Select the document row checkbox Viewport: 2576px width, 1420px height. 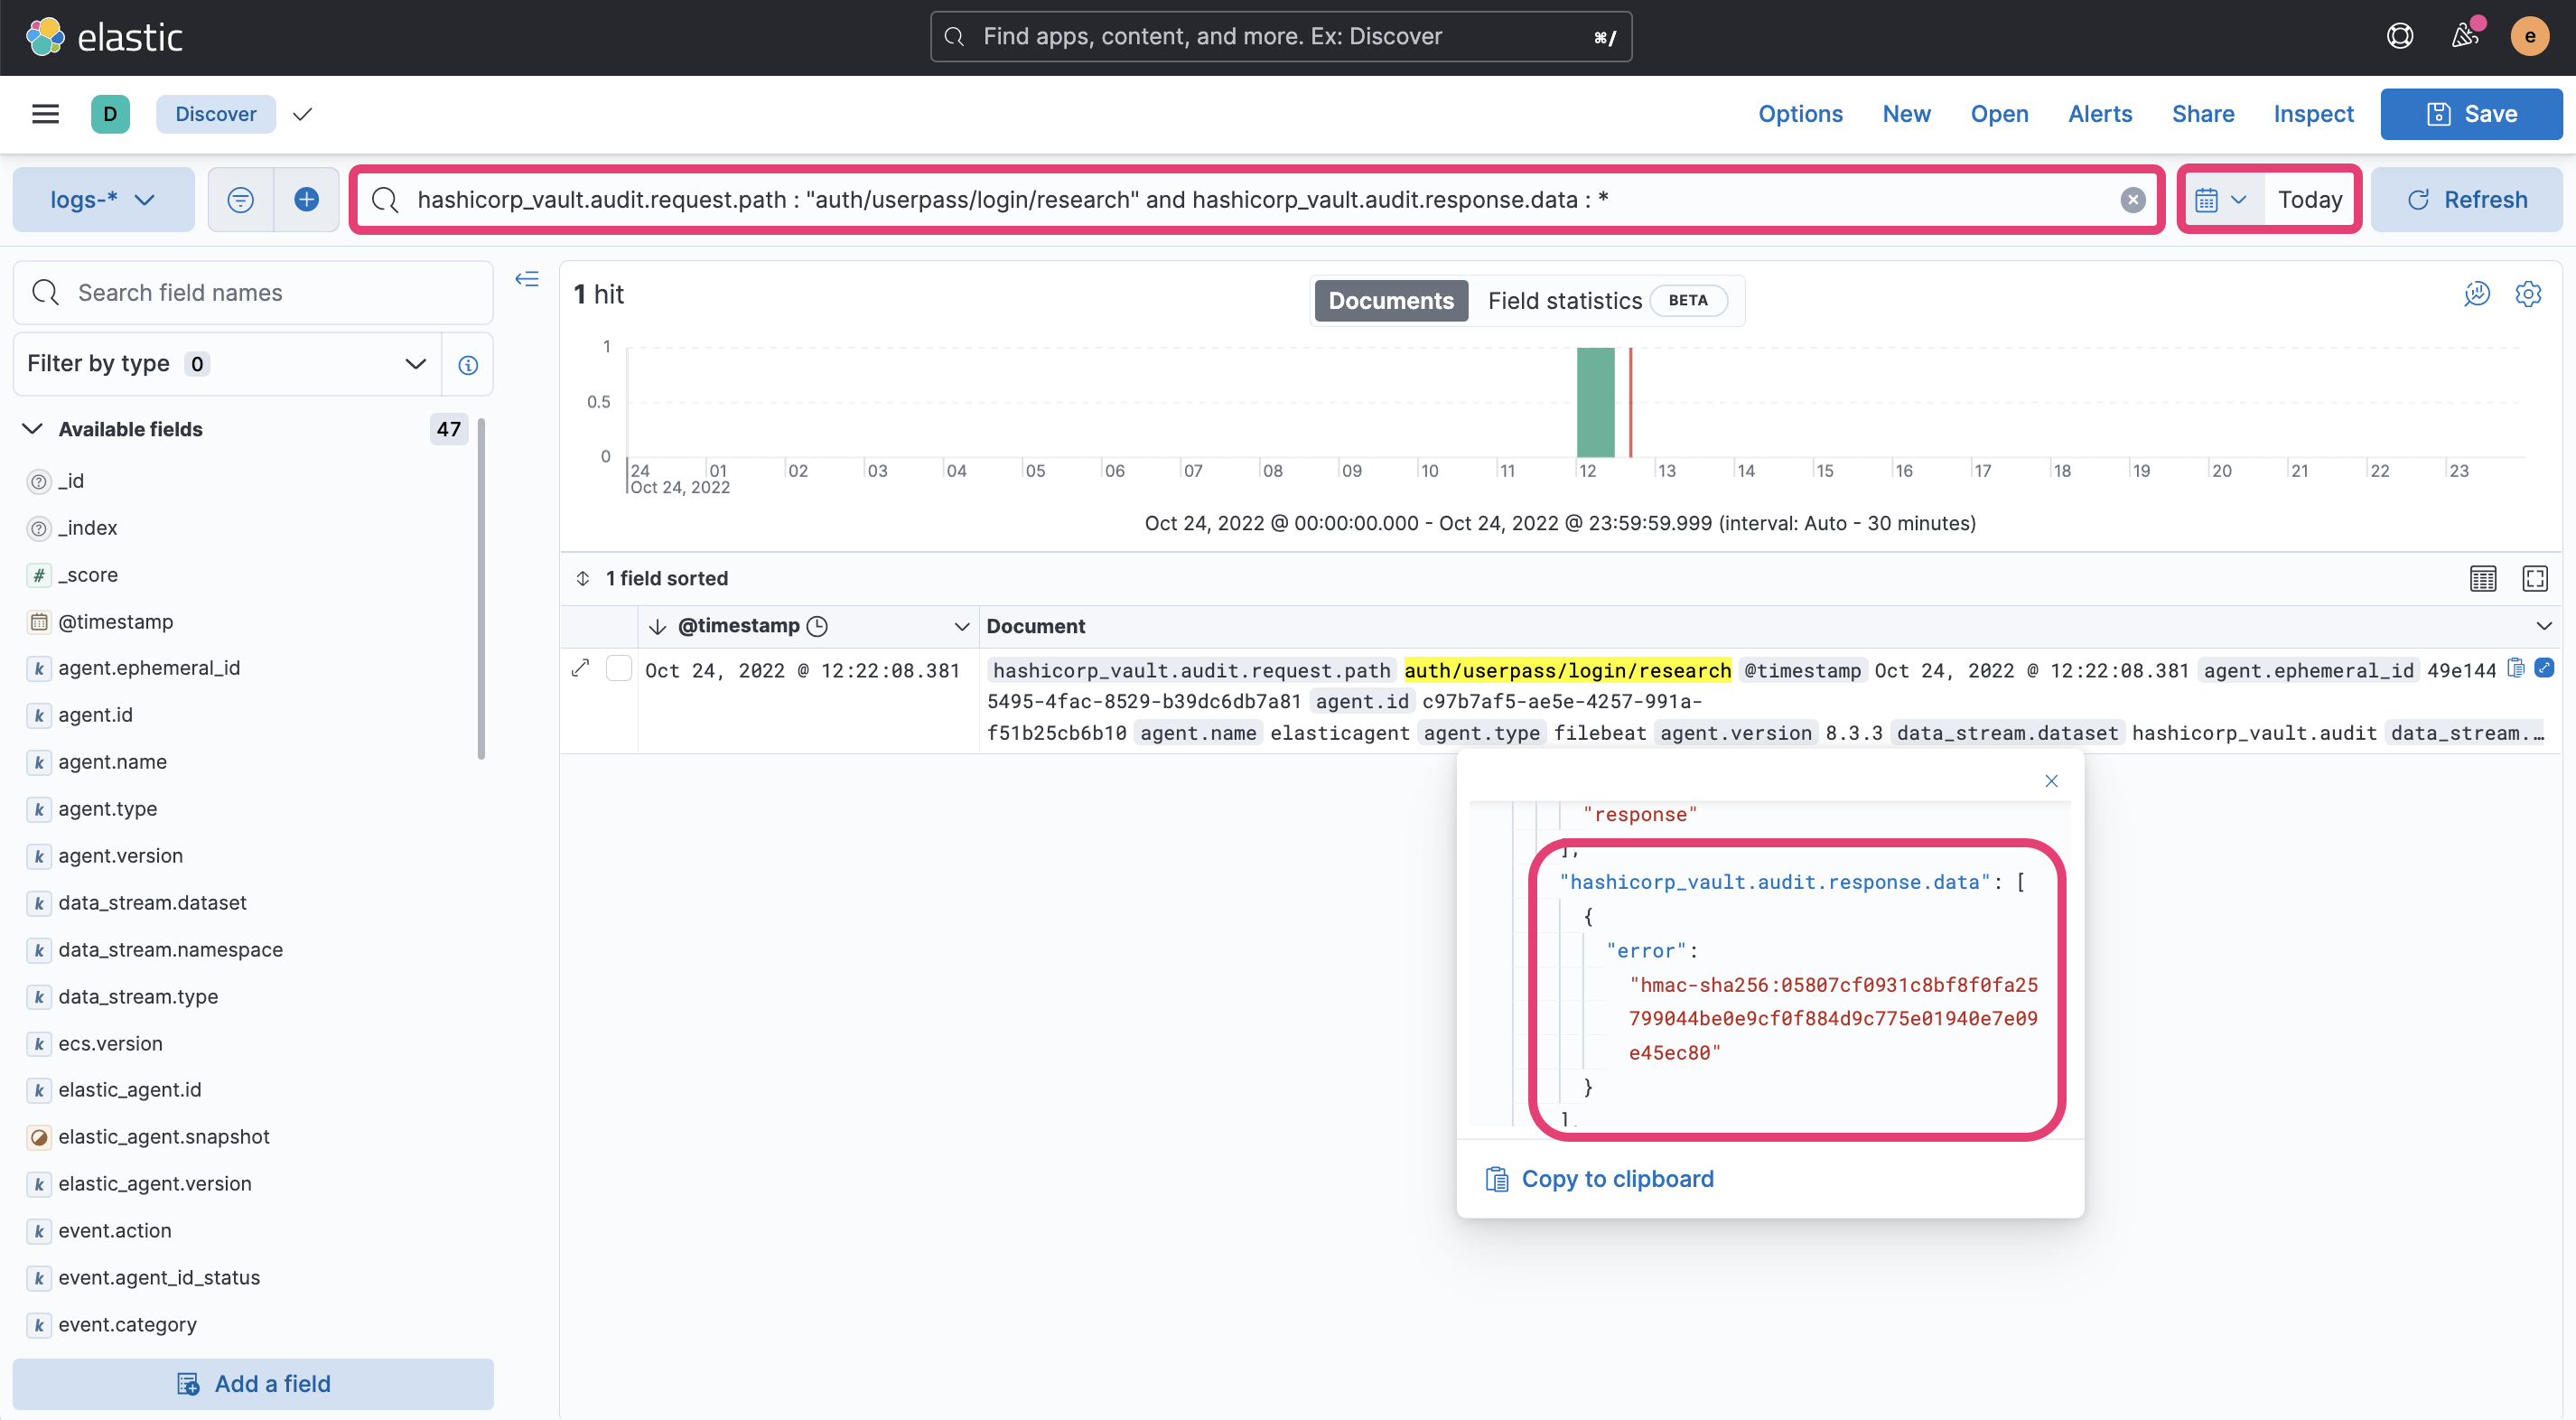pyautogui.click(x=619, y=669)
